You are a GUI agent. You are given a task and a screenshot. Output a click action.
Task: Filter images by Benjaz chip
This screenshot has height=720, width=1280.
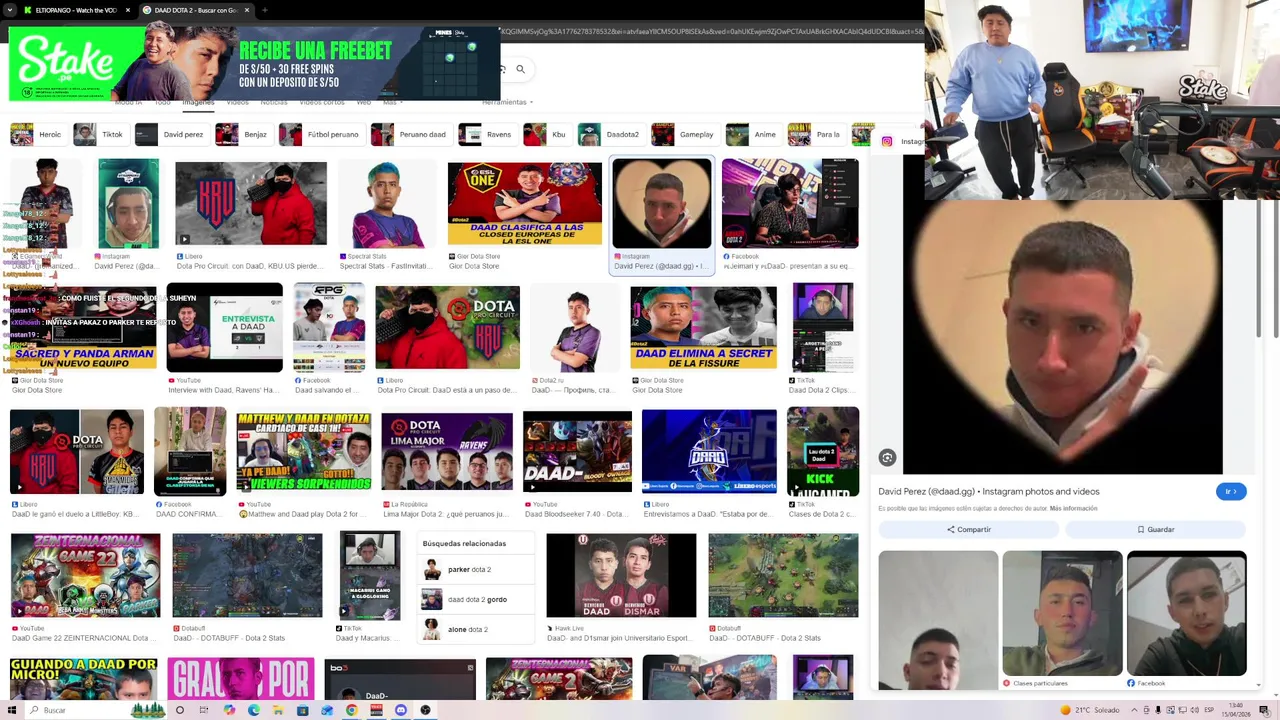(243, 134)
